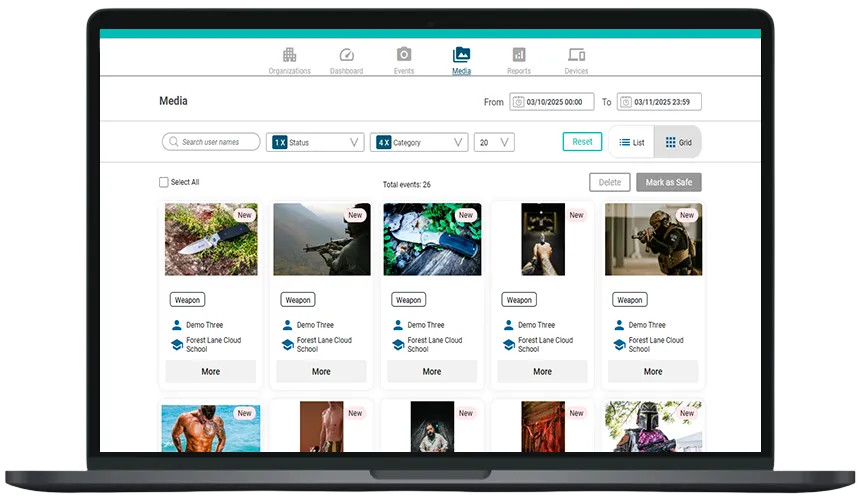The height and width of the screenshot is (501, 860).
Task: Click More on the pocket knife card
Action: [211, 371]
